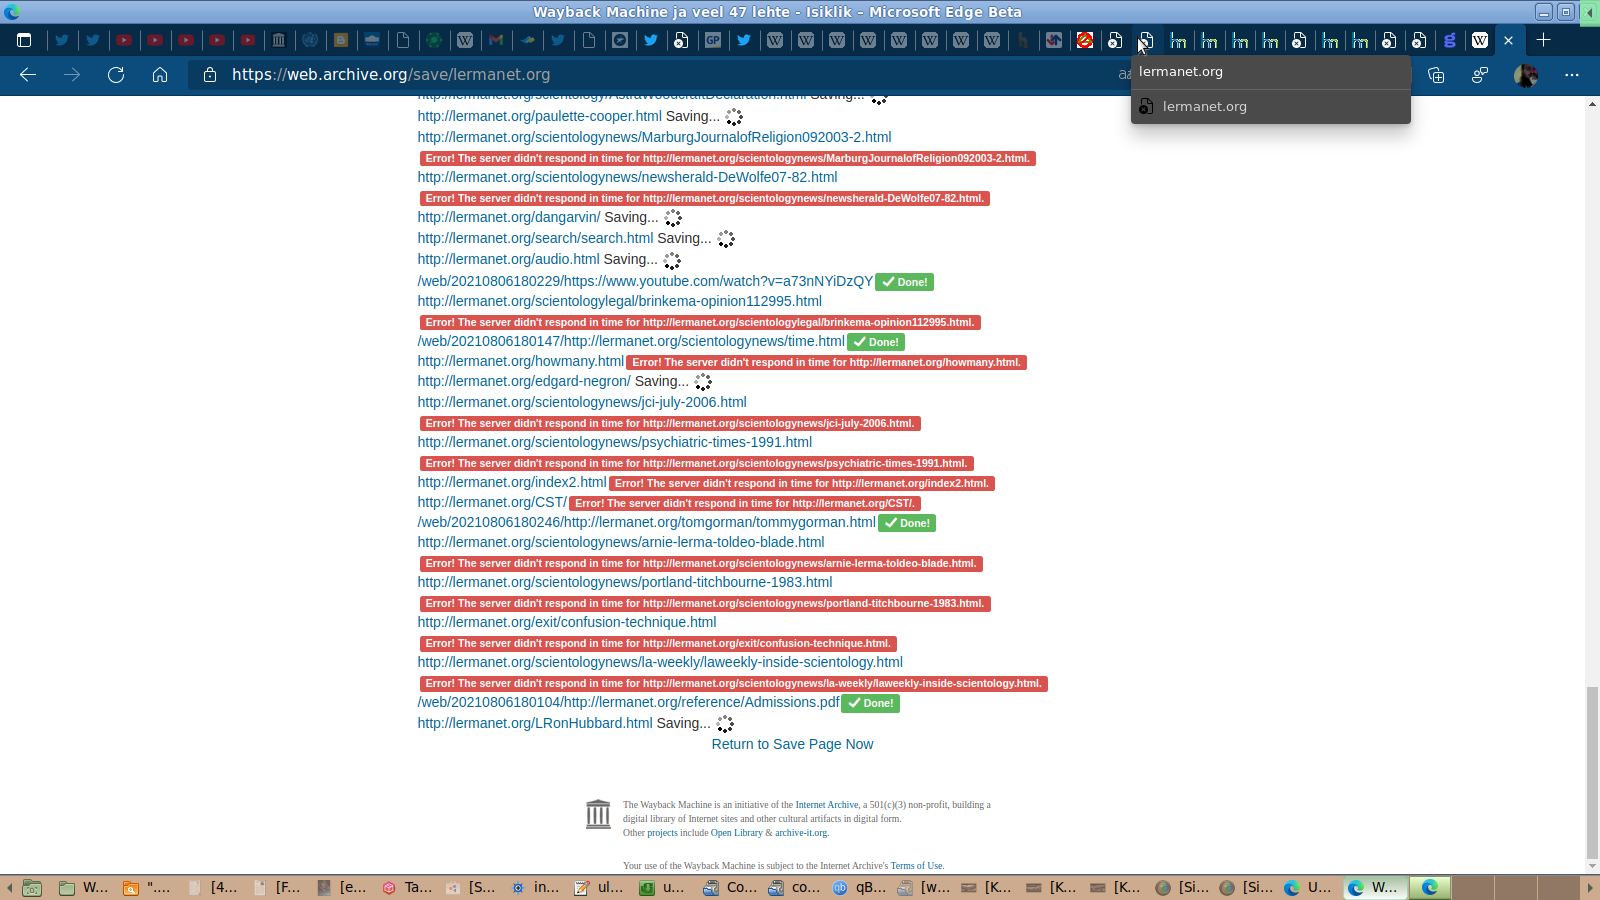The image size is (1600, 900).
Task: Open Edge Settings and more menu
Action: click(x=1572, y=75)
